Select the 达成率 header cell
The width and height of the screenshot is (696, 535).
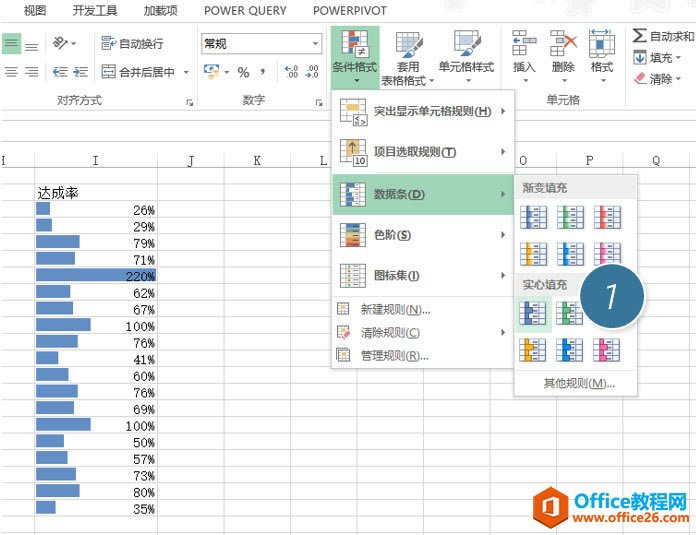(96, 193)
